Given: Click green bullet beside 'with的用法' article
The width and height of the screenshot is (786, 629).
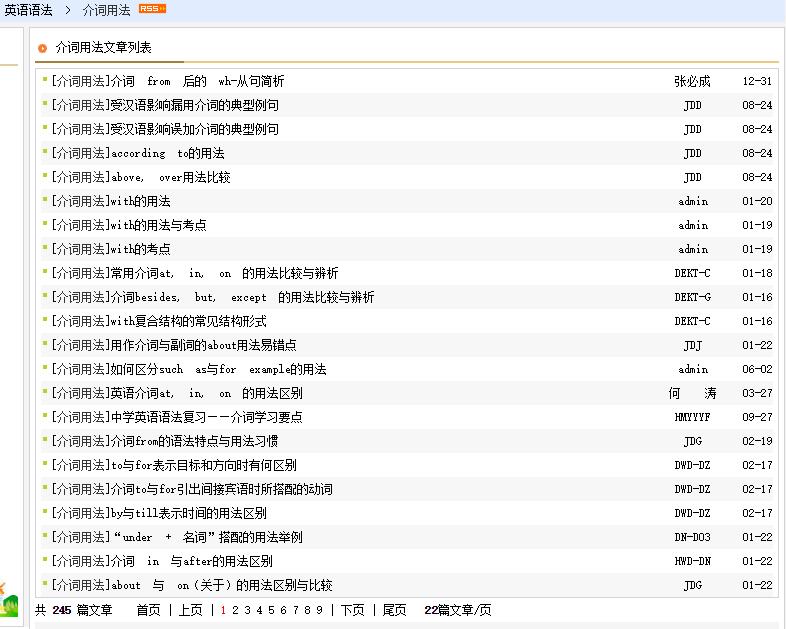Looking at the screenshot, I should point(44,200).
